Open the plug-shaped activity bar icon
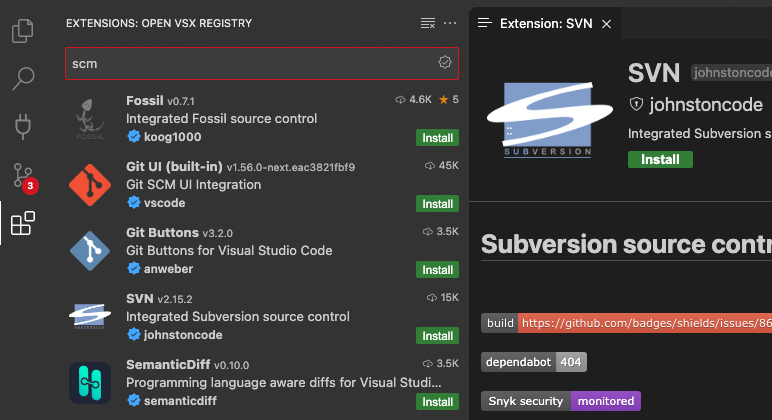This screenshot has width=772, height=420. (23, 127)
